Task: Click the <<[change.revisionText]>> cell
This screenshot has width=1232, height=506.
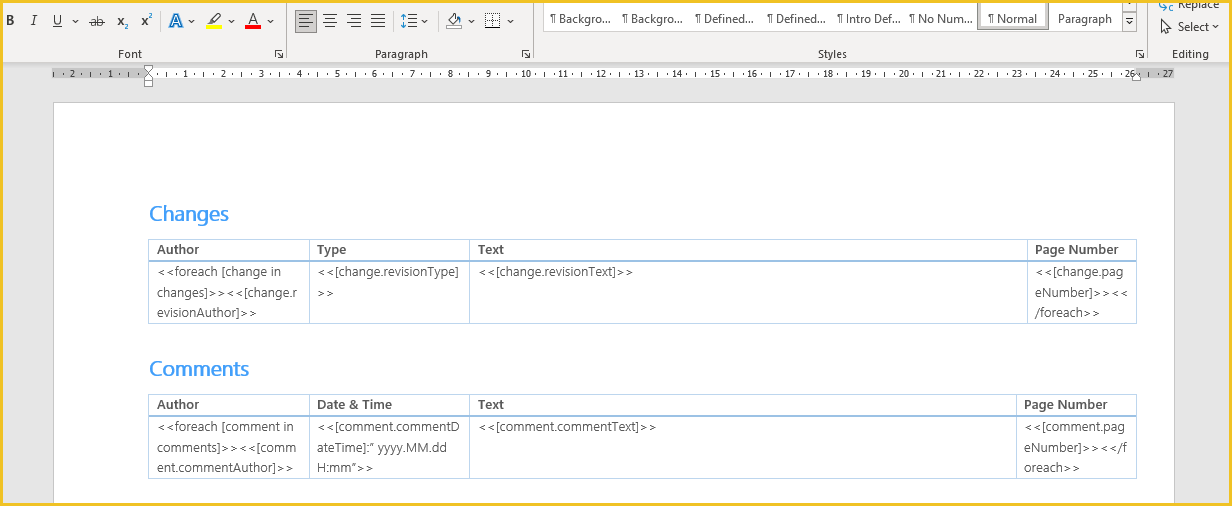Action: 748,292
